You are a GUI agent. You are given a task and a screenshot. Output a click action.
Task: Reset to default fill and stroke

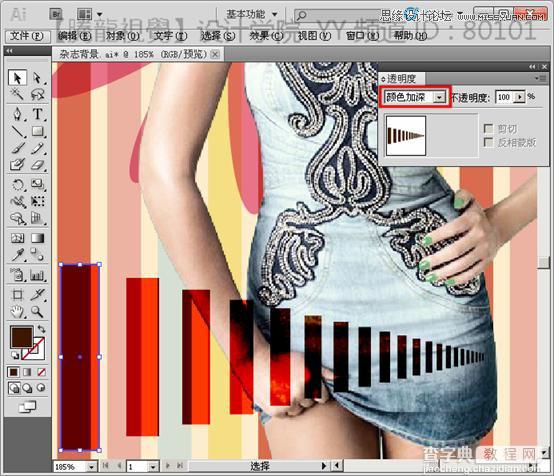coord(14,354)
